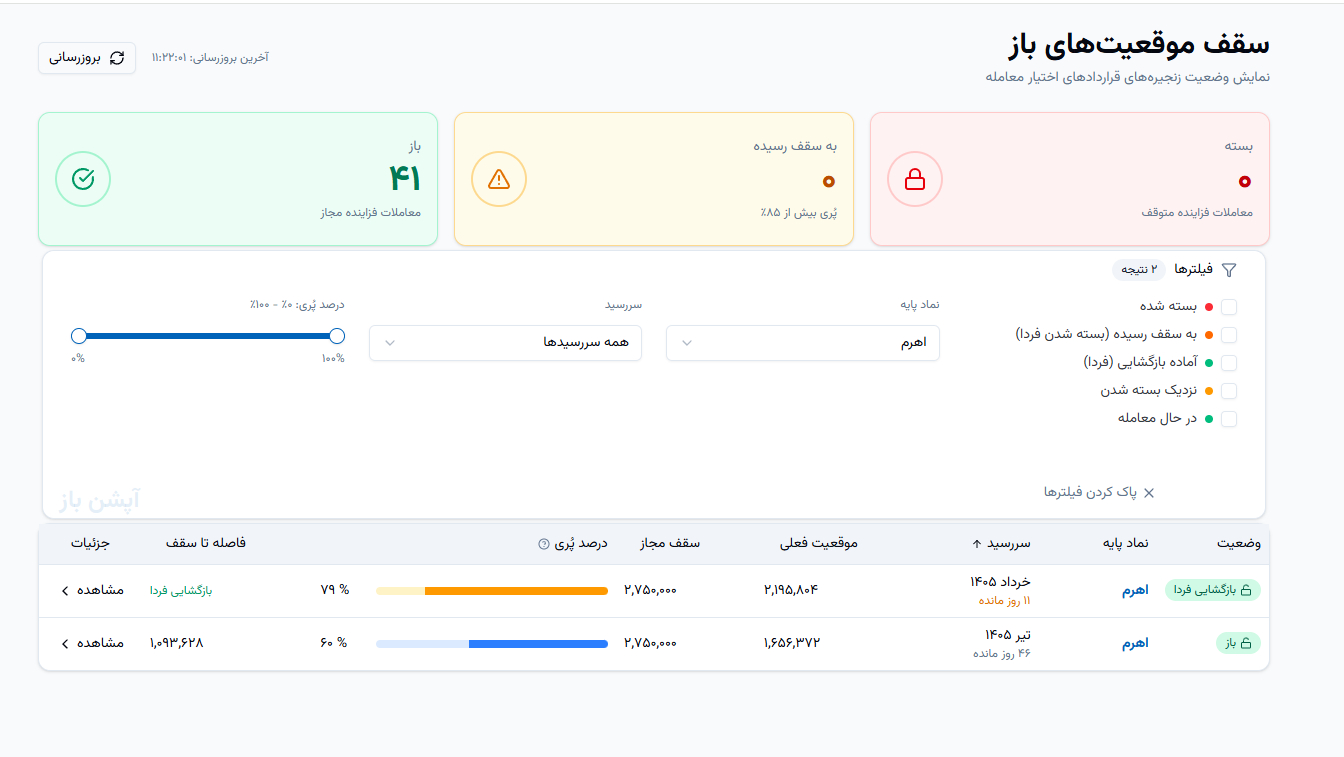Open مشاهده details for the خرداد ۱۴۰۵ row
Viewport: 1344px width, 757px height.
pyautogui.click(x=93, y=590)
